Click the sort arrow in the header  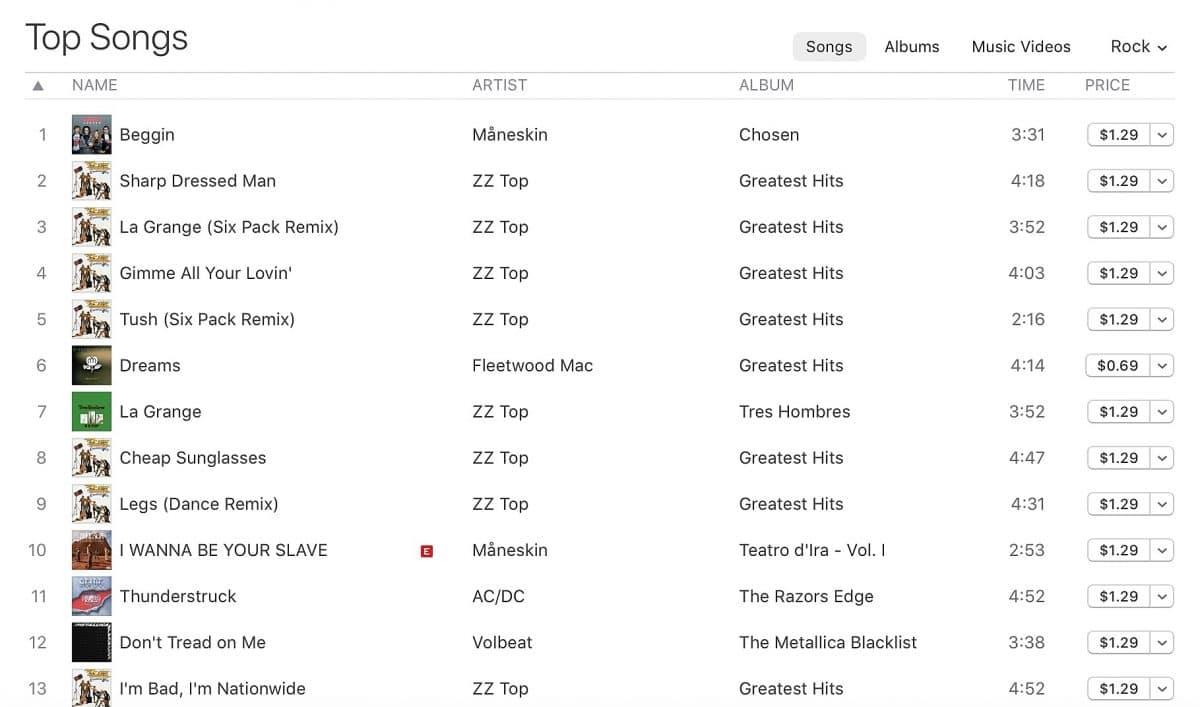(x=38, y=86)
